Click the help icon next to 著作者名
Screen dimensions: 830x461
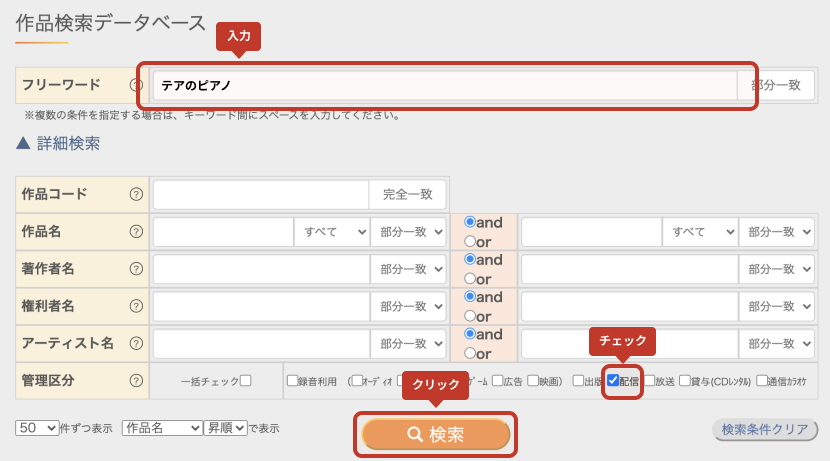tap(136, 268)
